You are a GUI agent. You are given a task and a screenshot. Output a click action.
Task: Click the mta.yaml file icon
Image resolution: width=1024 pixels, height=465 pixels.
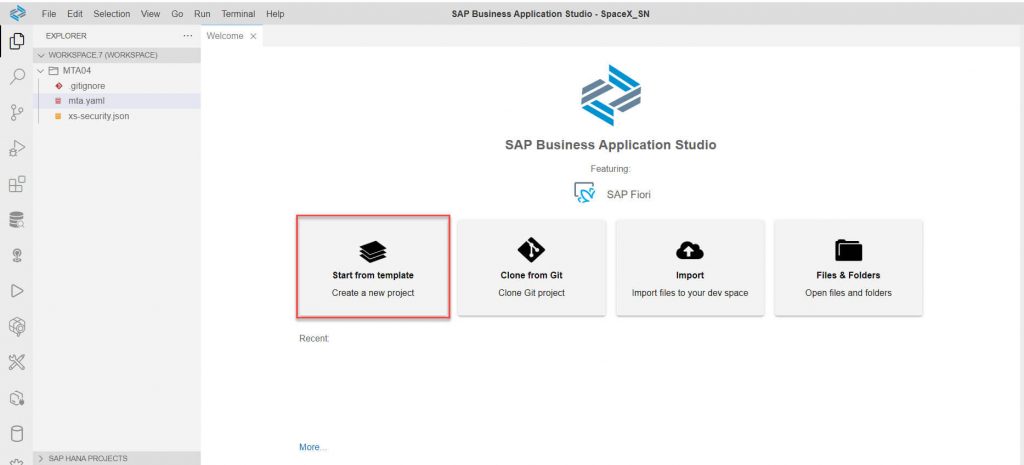pos(59,101)
